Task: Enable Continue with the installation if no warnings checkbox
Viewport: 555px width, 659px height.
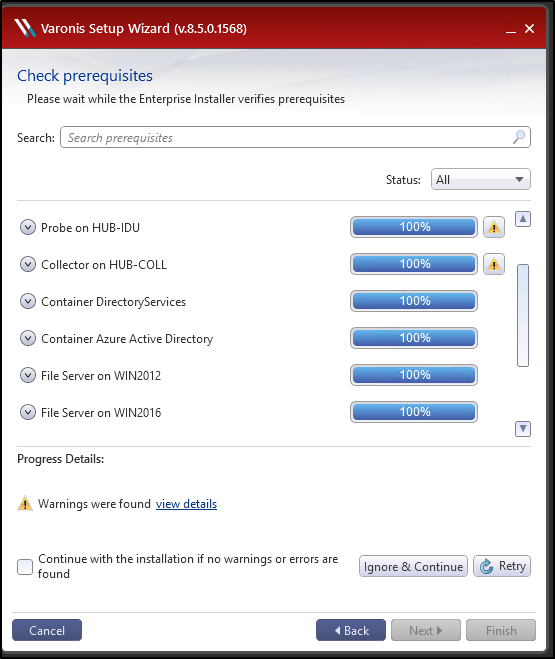Action: point(25,567)
